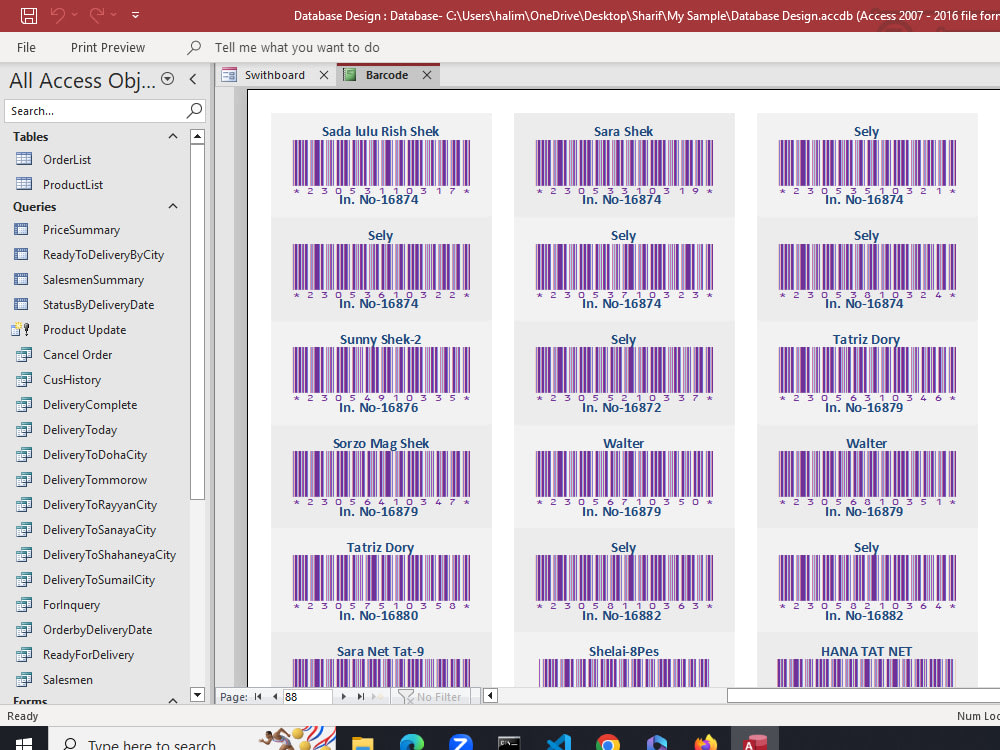
Task: Go to previous page arrow
Action: (x=275, y=696)
